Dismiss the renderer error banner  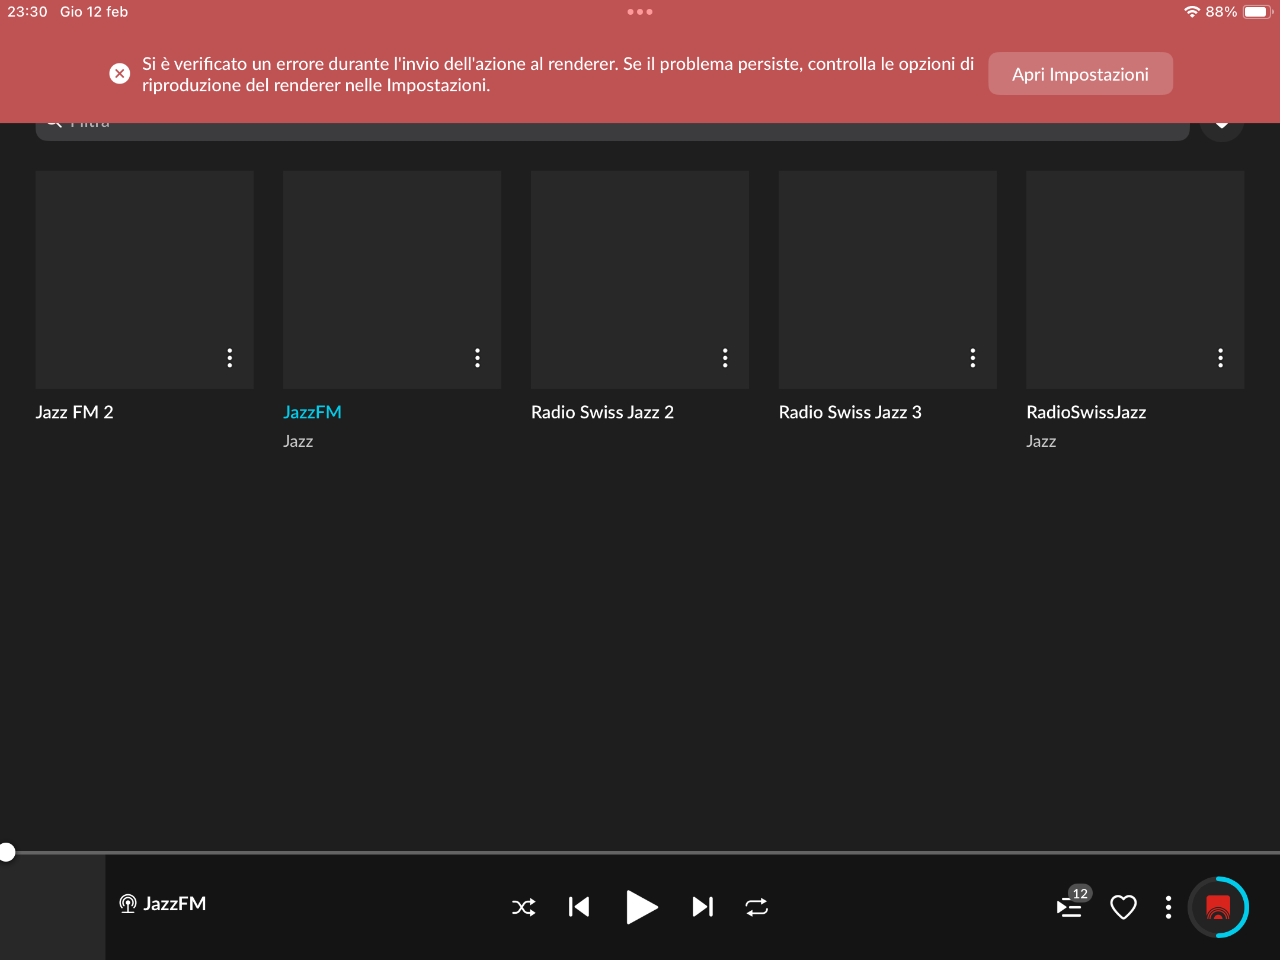pyautogui.click(x=119, y=74)
